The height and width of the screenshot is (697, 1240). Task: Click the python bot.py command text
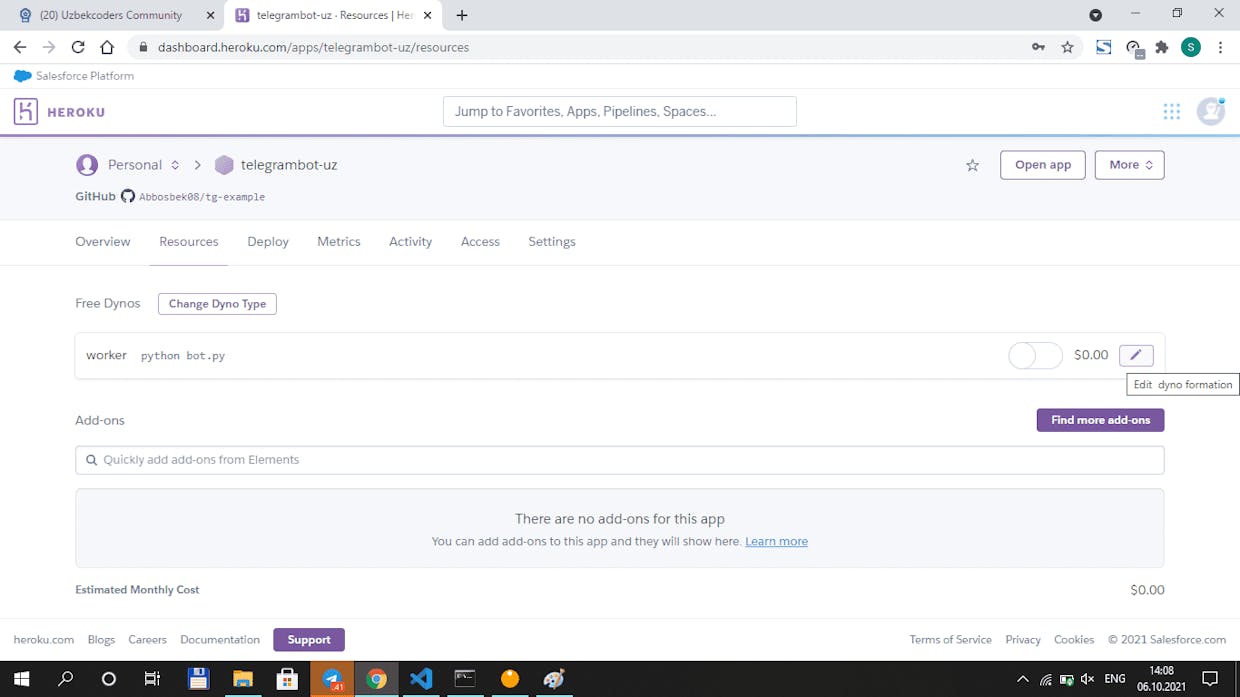[183, 356]
